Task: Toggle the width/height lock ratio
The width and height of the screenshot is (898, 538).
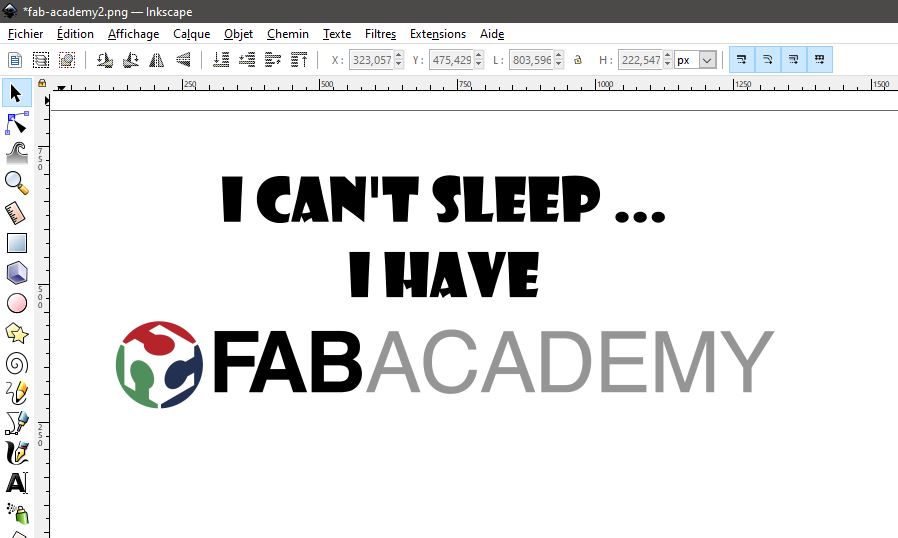Action: coord(578,60)
